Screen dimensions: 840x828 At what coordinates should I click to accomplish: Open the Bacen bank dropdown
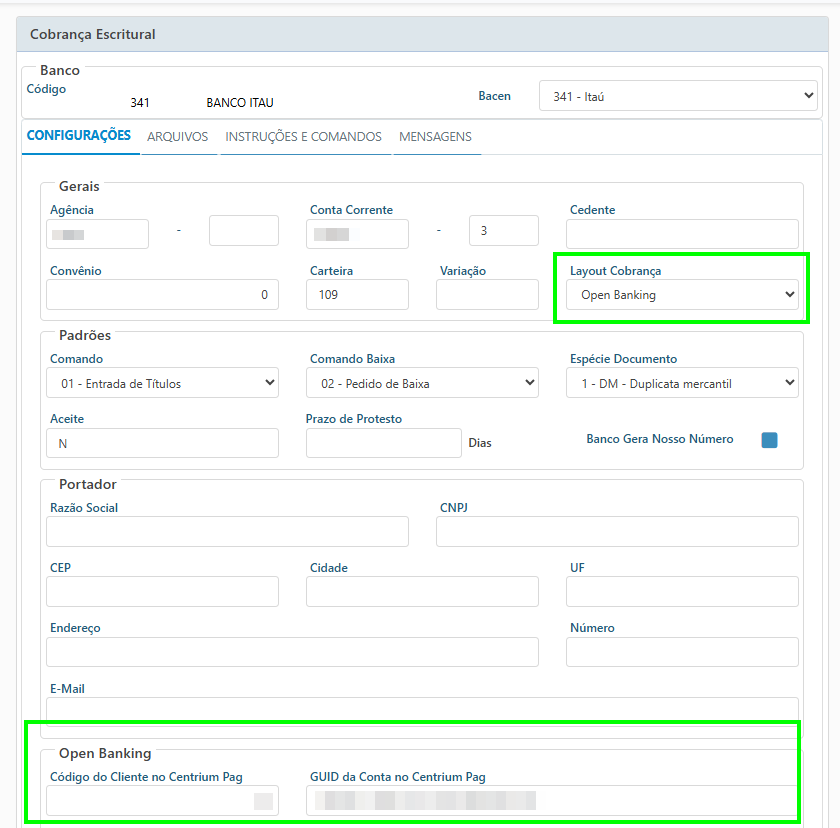[x=678, y=97]
